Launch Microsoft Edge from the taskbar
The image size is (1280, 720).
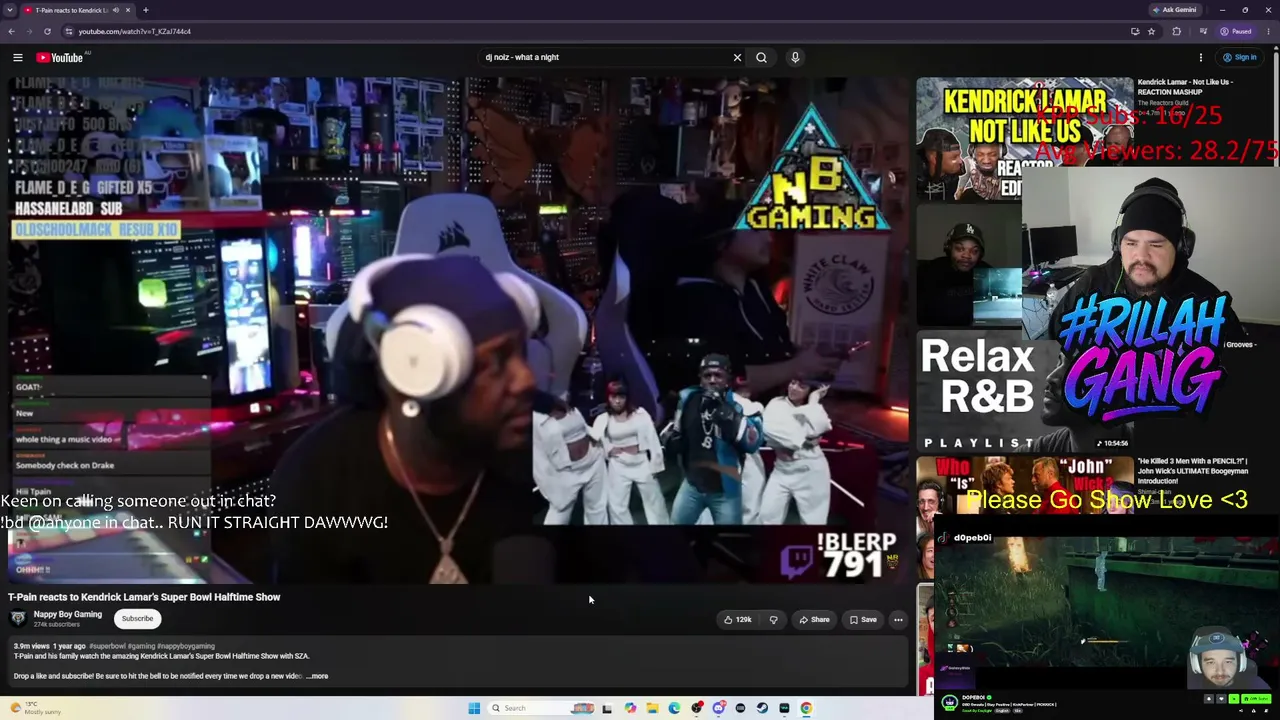[x=674, y=708]
